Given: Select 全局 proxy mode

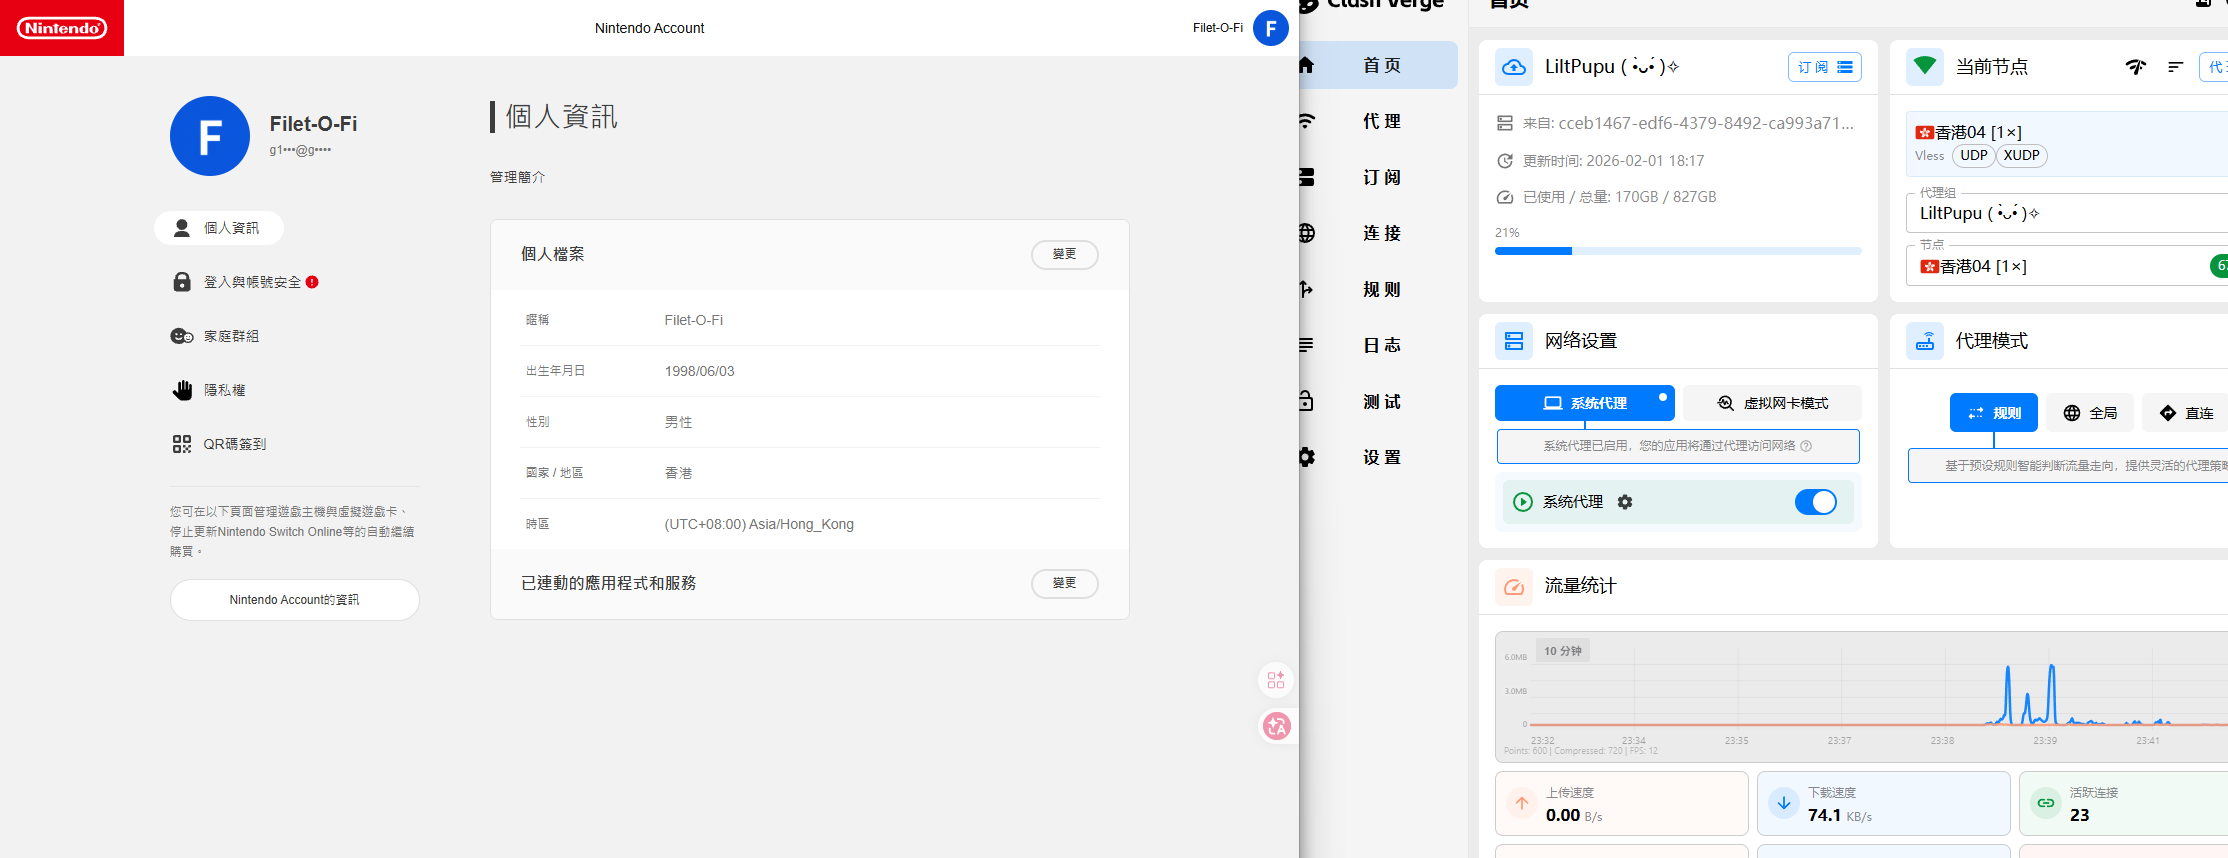Looking at the screenshot, I should 2090,413.
